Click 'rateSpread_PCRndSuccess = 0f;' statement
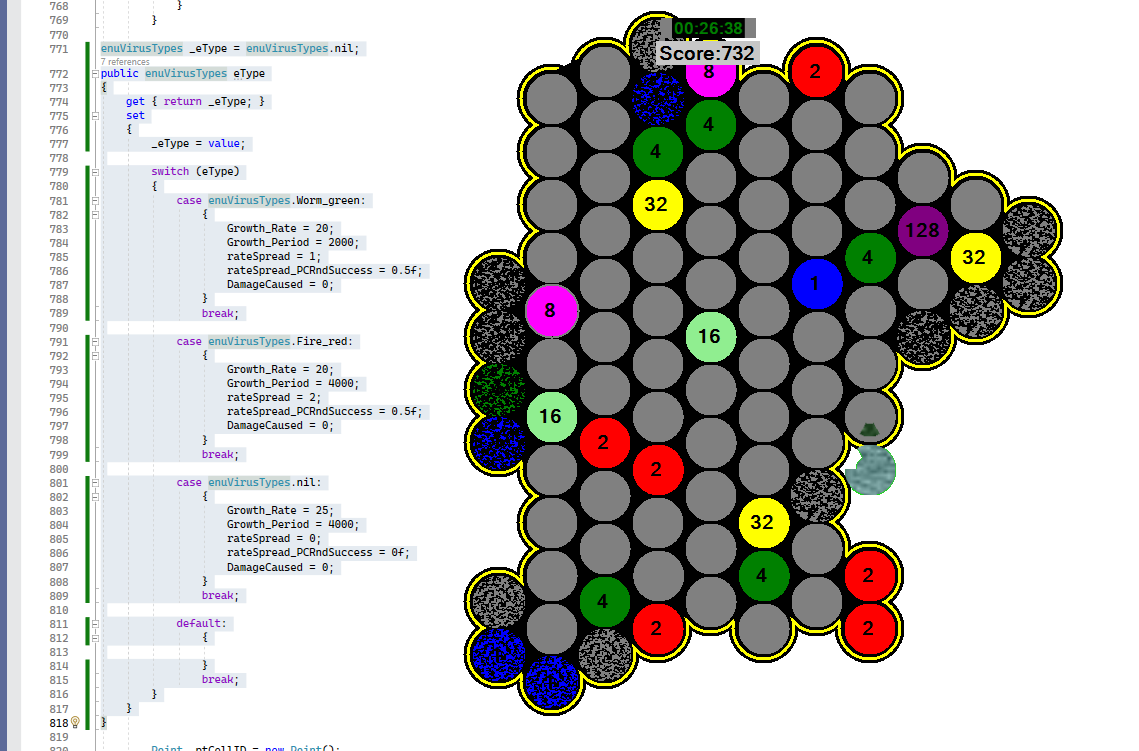 318,553
